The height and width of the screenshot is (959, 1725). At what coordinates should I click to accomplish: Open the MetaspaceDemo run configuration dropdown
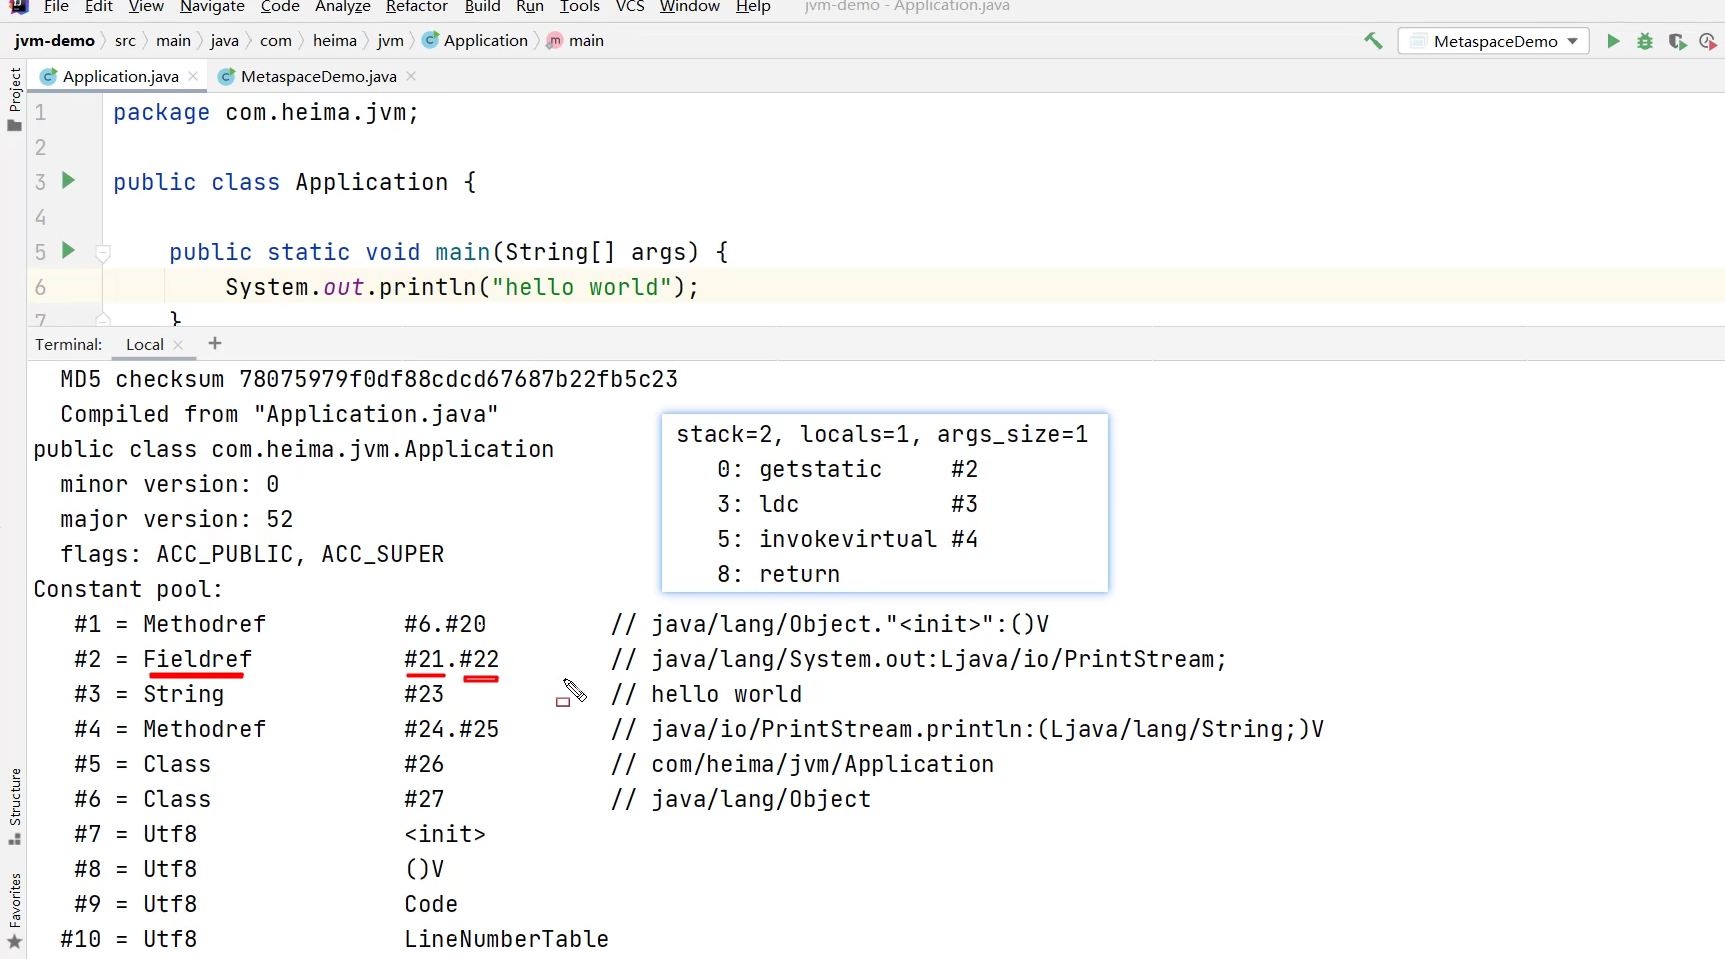click(1494, 41)
